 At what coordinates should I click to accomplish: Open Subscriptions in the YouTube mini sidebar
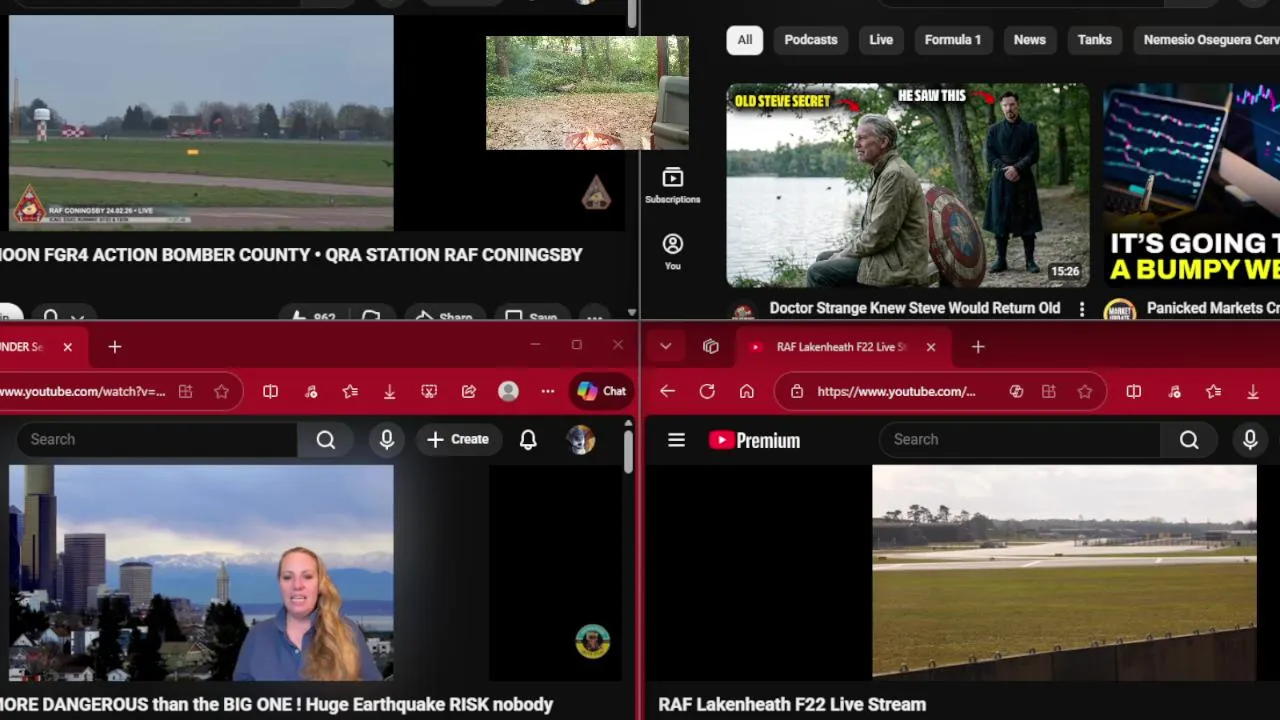(672, 186)
